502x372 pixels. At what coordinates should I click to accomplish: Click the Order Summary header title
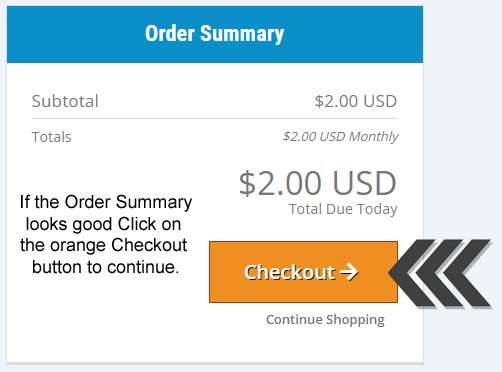click(x=214, y=34)
